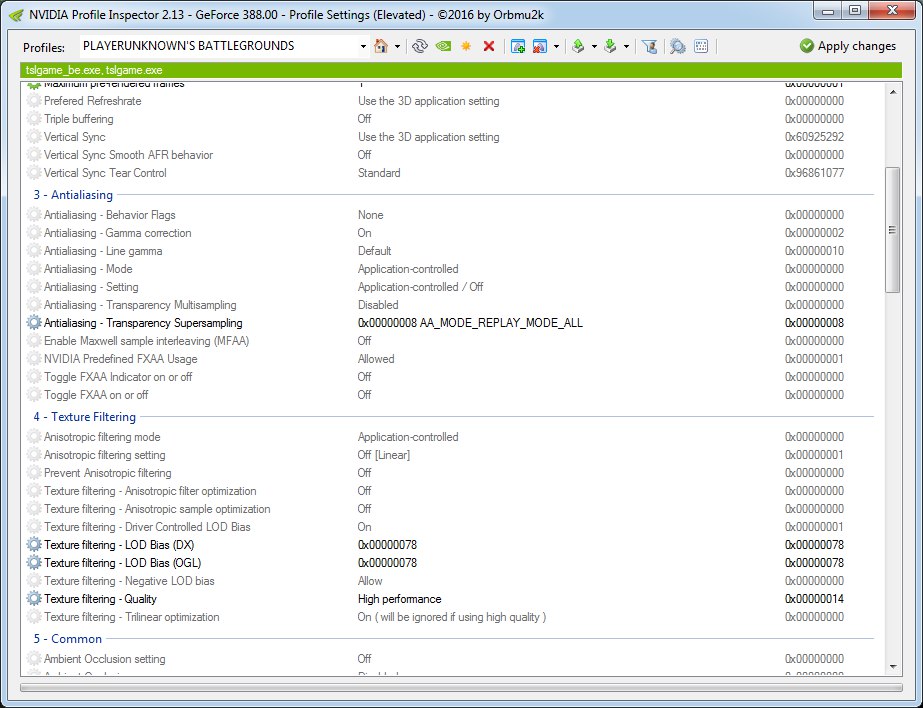923x708 pixels.
Task: Click the 'High performance' value
Action: tap(400, 599)
